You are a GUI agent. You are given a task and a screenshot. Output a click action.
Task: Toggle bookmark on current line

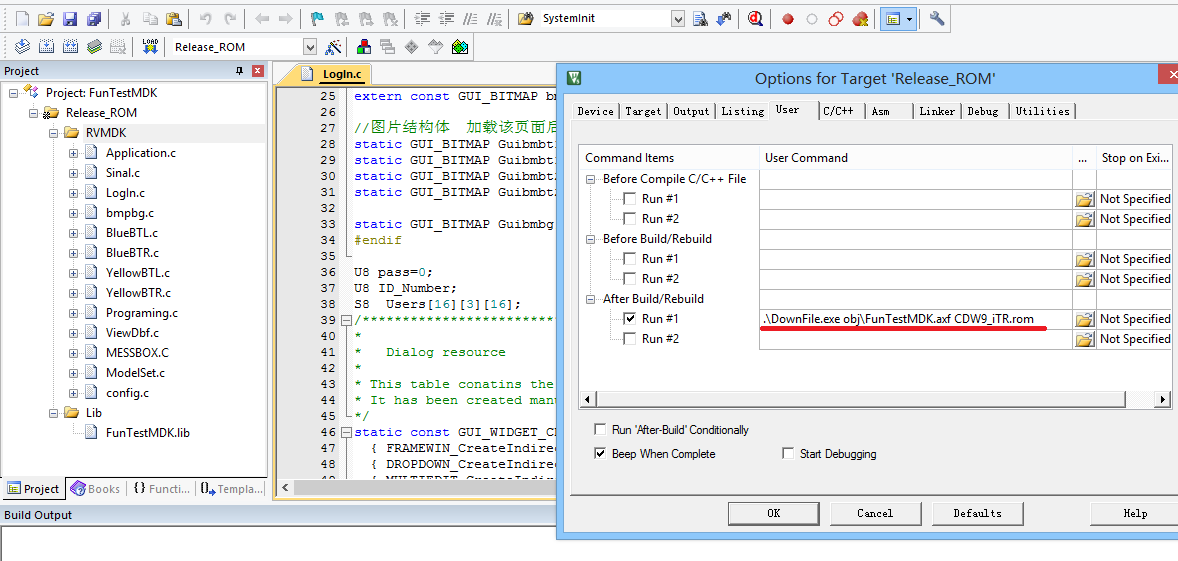click(x=318, y=19)
